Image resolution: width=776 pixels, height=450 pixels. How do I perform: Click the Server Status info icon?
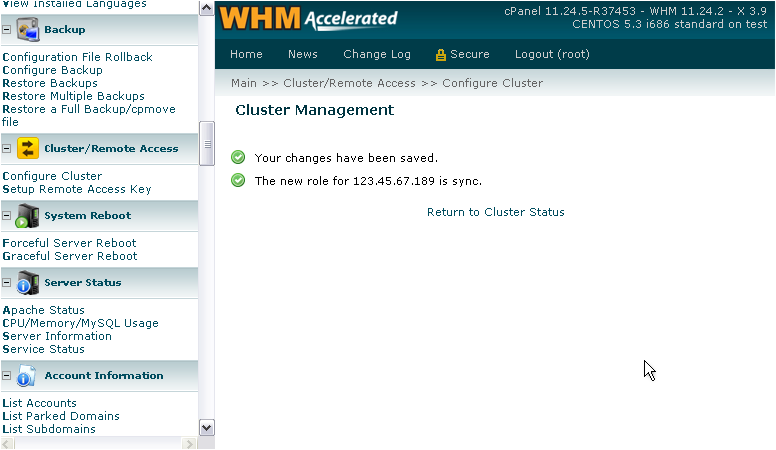point(28,283)
